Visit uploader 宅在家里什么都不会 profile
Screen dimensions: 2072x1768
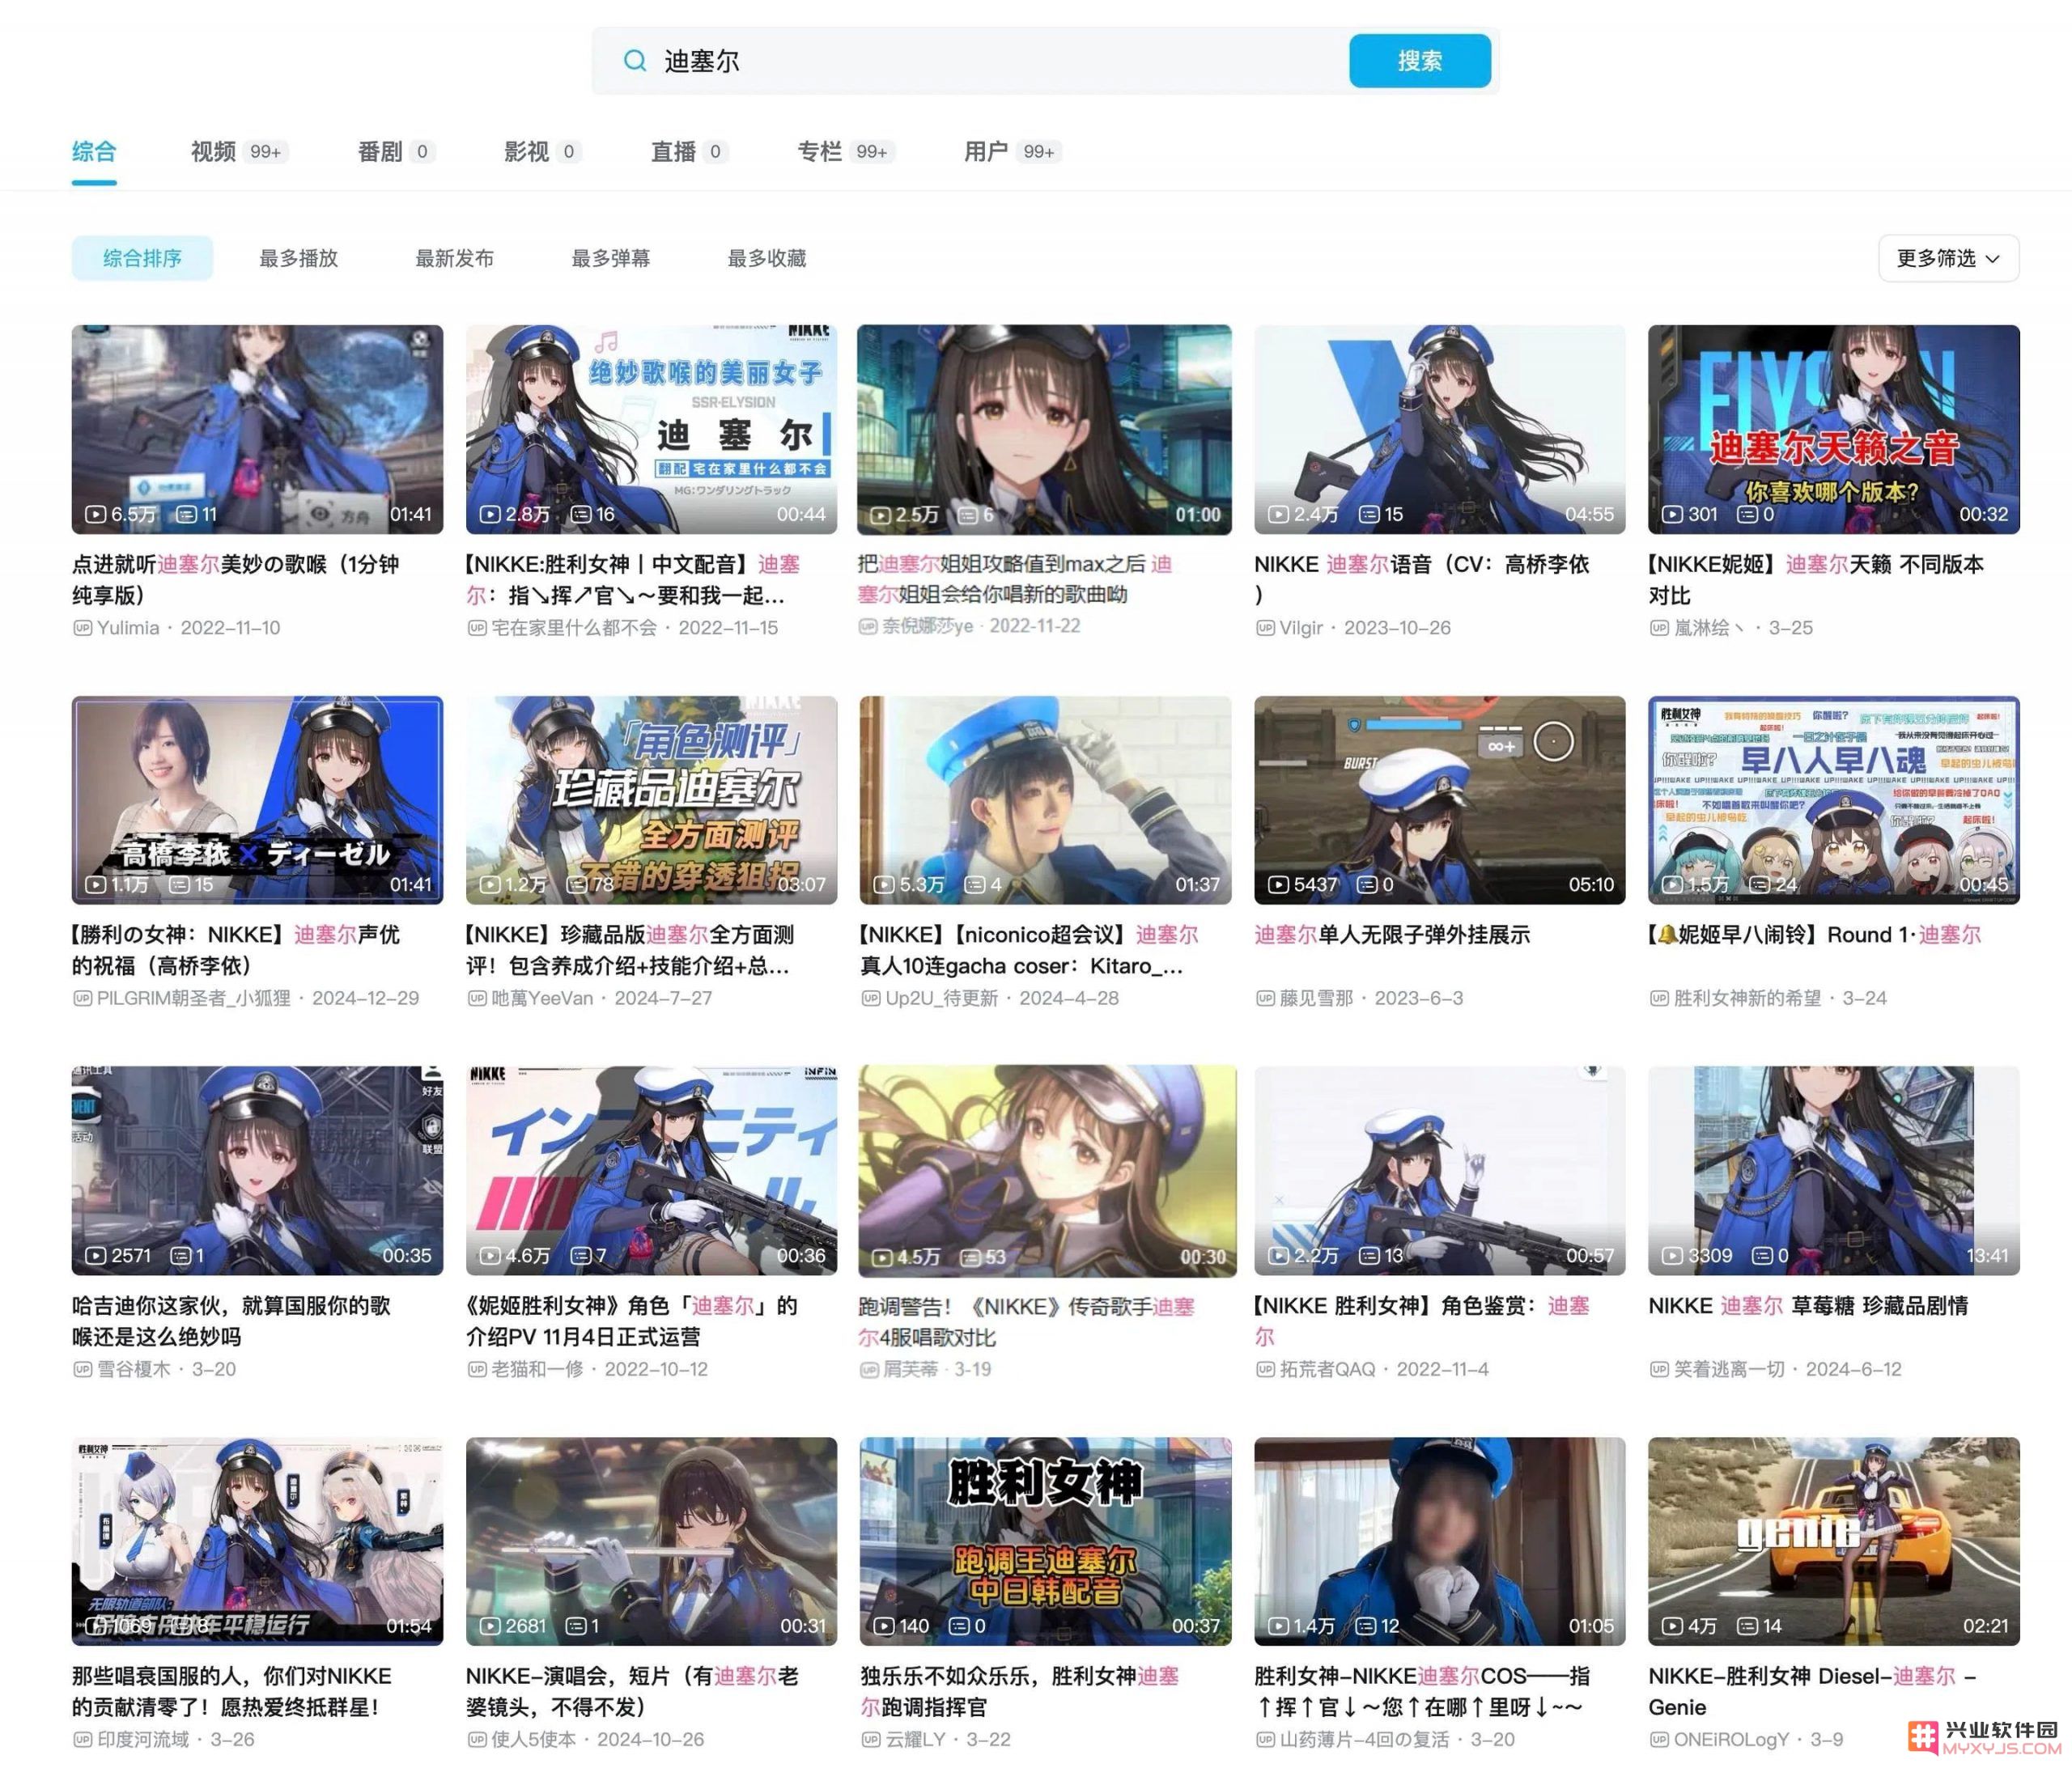point(574,628)
